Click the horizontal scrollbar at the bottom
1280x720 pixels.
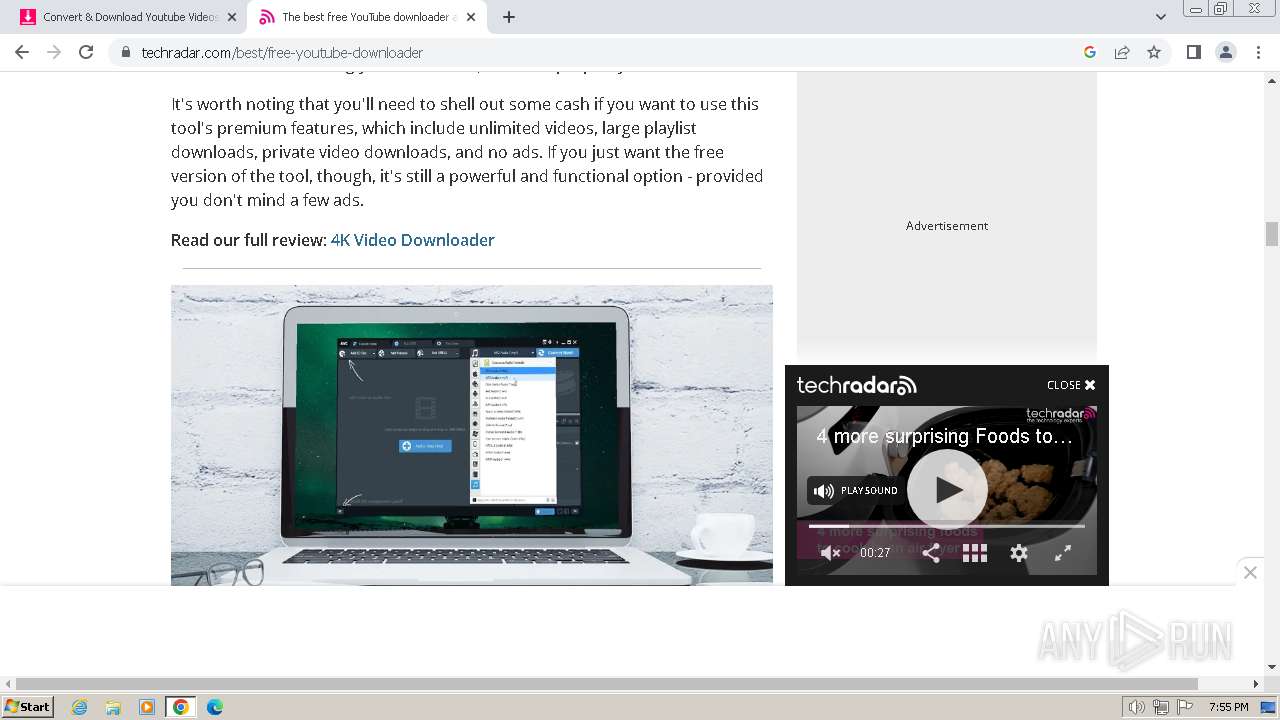click(x=607, y=684)
